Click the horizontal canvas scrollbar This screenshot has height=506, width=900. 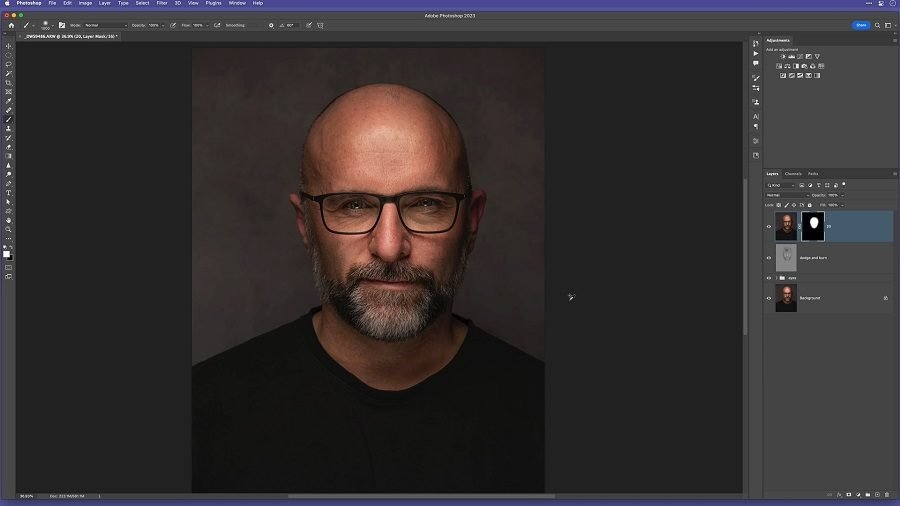click(x=421, y=496)
